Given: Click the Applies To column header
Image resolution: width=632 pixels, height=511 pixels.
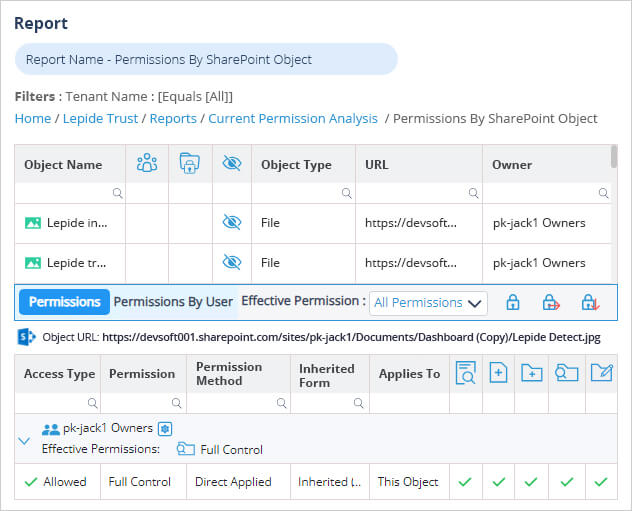Looking at the screenshot, I should (409, 374).
